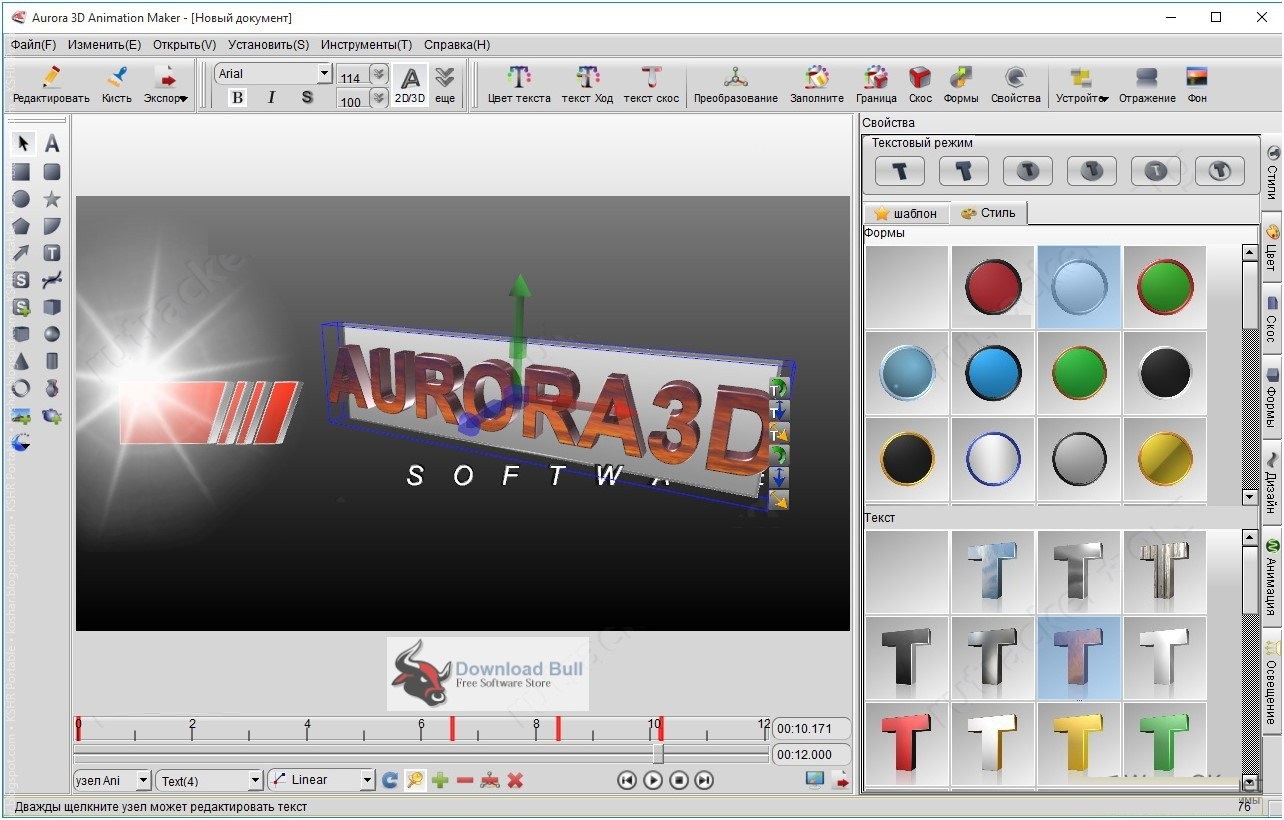Image resolution: width=1284 pixels, height=820 pixels.
Task: Toggle bold text formatting
Action: [x=237, y=97]
